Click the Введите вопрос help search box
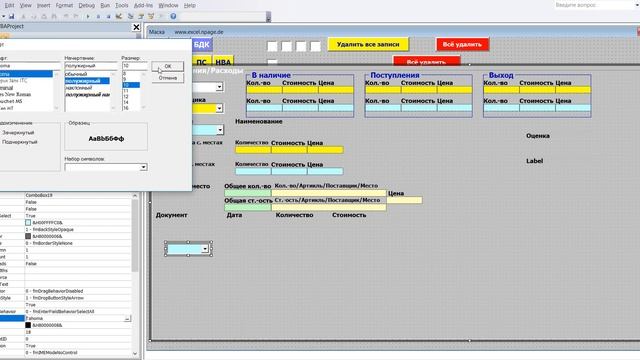 [x=594, y=5]
